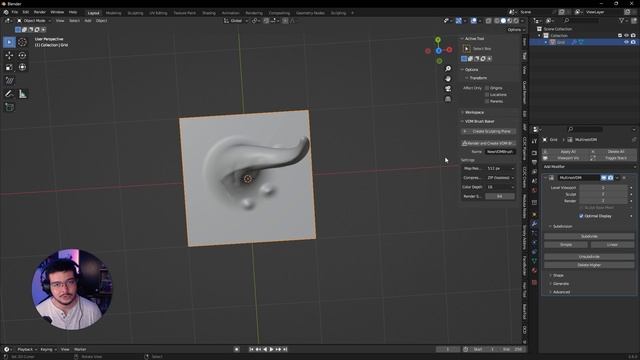640x360 pixels.
Task: Expand the Workspace panel
Action: pos(473,112)
